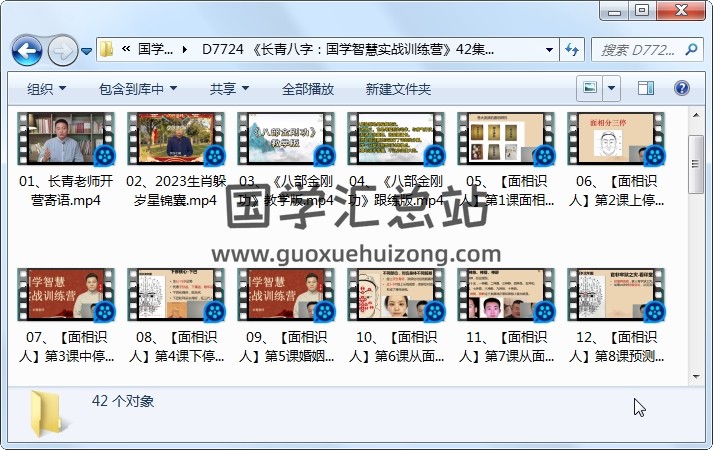The height and width of the screenshot is (450, 713).
Task: Open the 组织 menu
Action: [46, 89]
